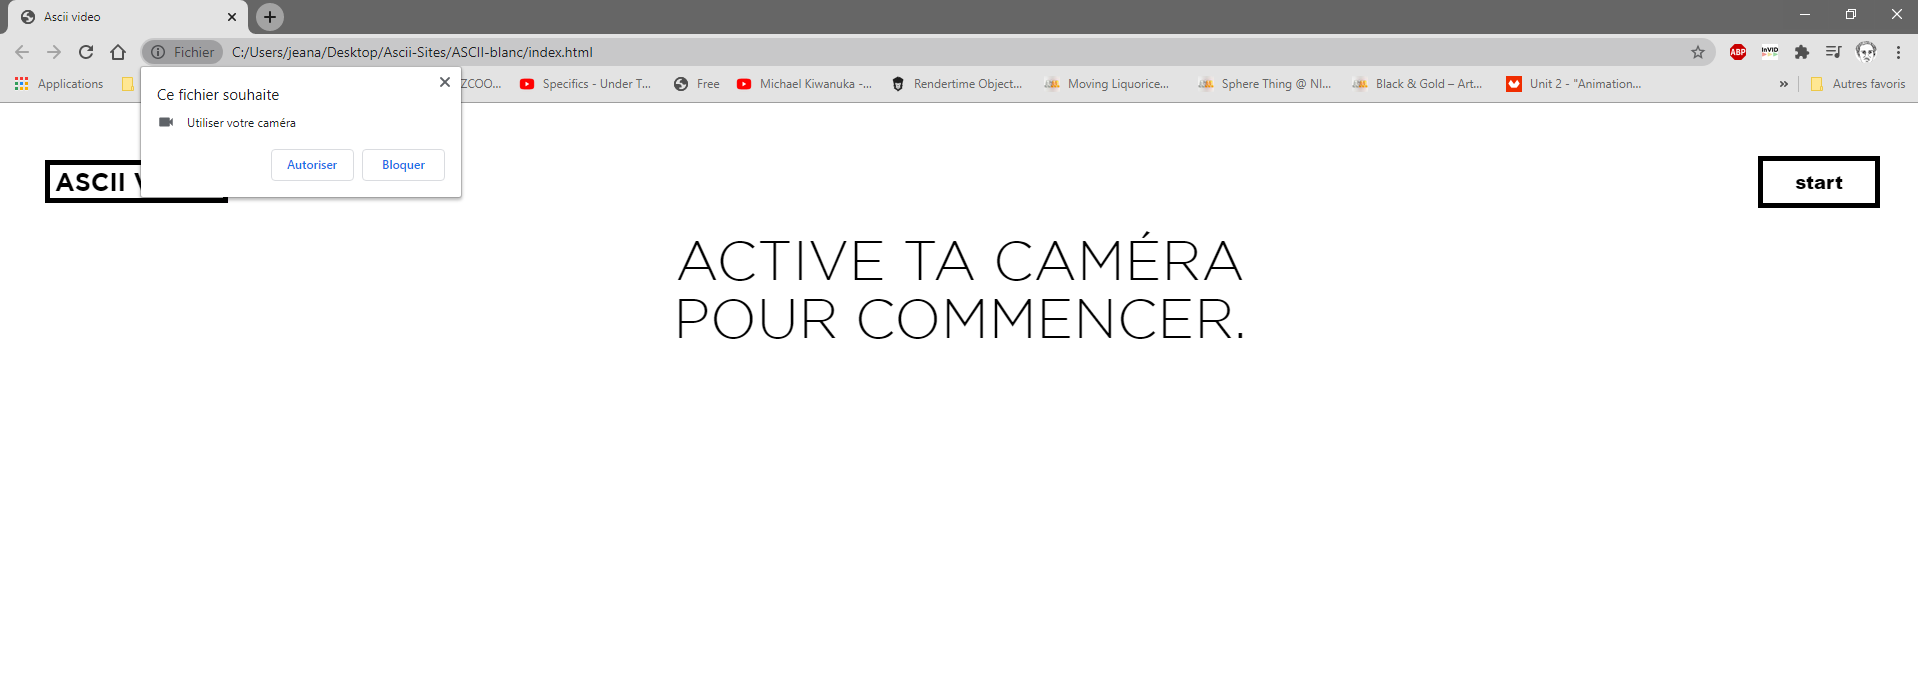
Task: Expand the hidden bookmarks overflow chevron
Action: pos(1783,84)
